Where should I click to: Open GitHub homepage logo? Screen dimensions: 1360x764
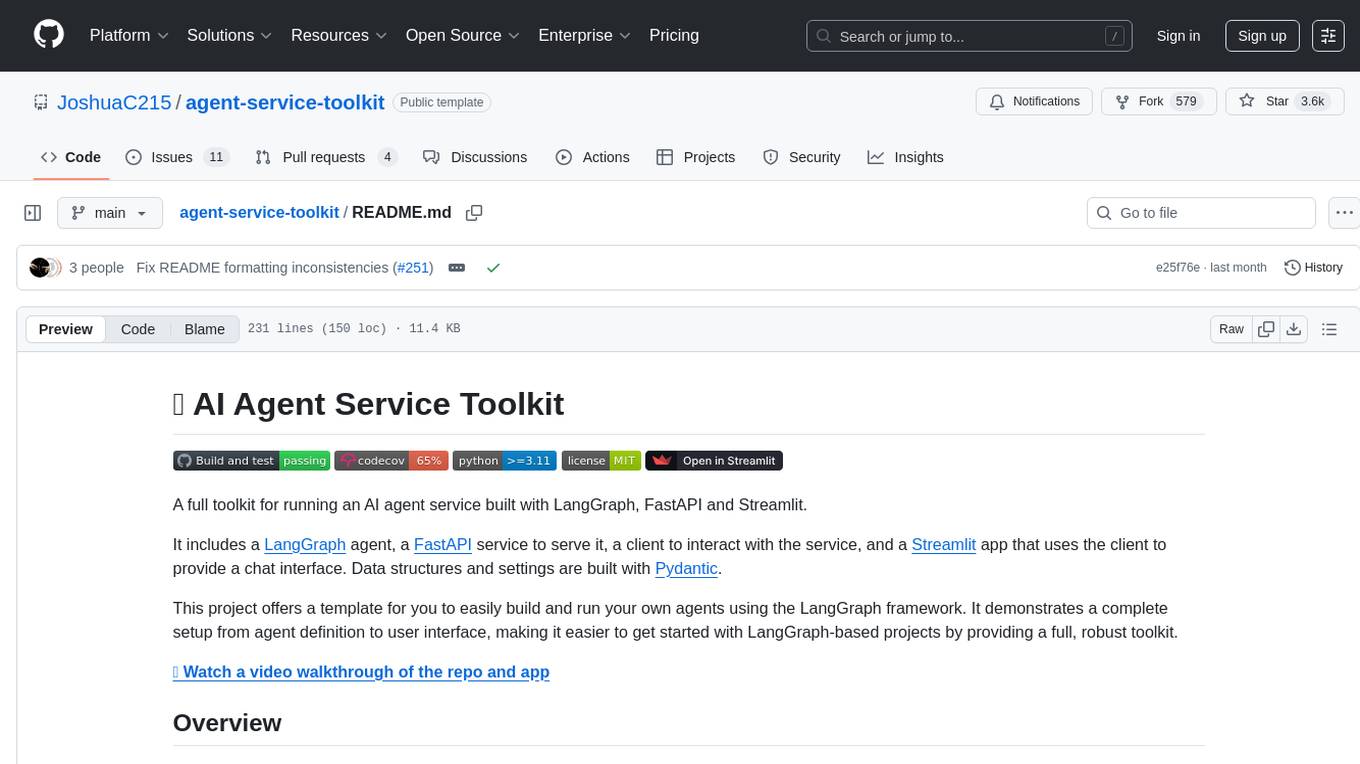[49, 35]
